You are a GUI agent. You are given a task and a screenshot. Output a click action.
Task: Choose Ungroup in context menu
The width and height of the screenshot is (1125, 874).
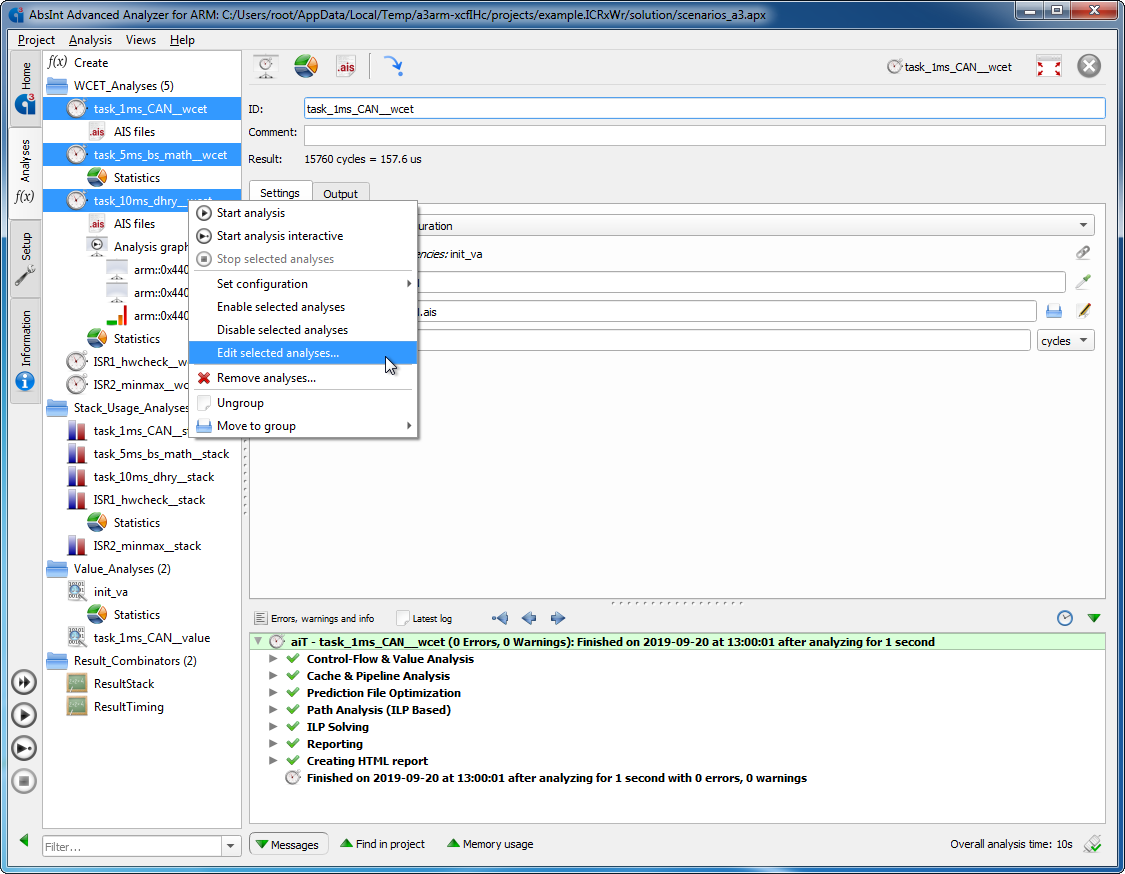(303, 403)
